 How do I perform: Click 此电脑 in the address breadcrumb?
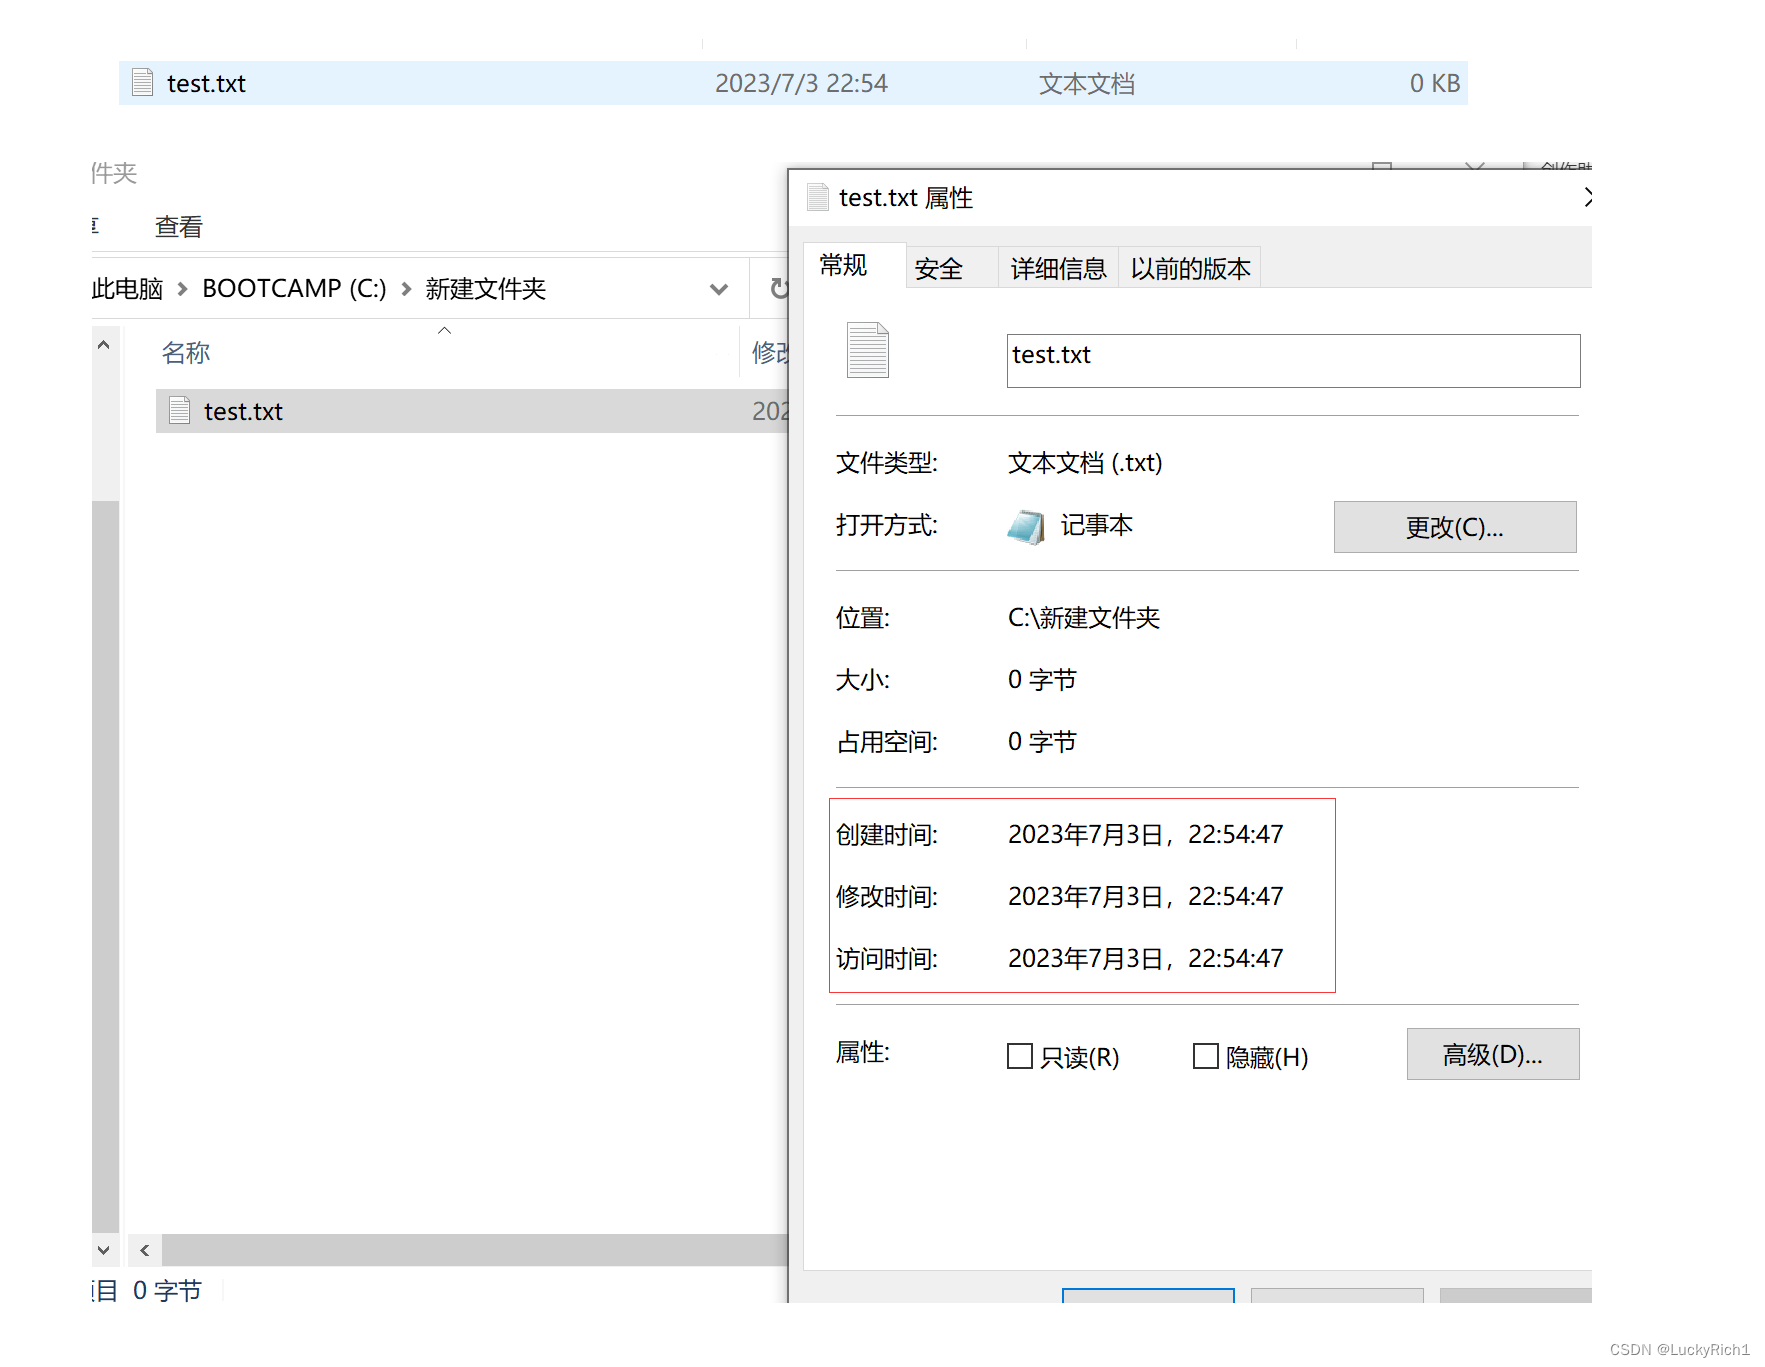point(127,289)
